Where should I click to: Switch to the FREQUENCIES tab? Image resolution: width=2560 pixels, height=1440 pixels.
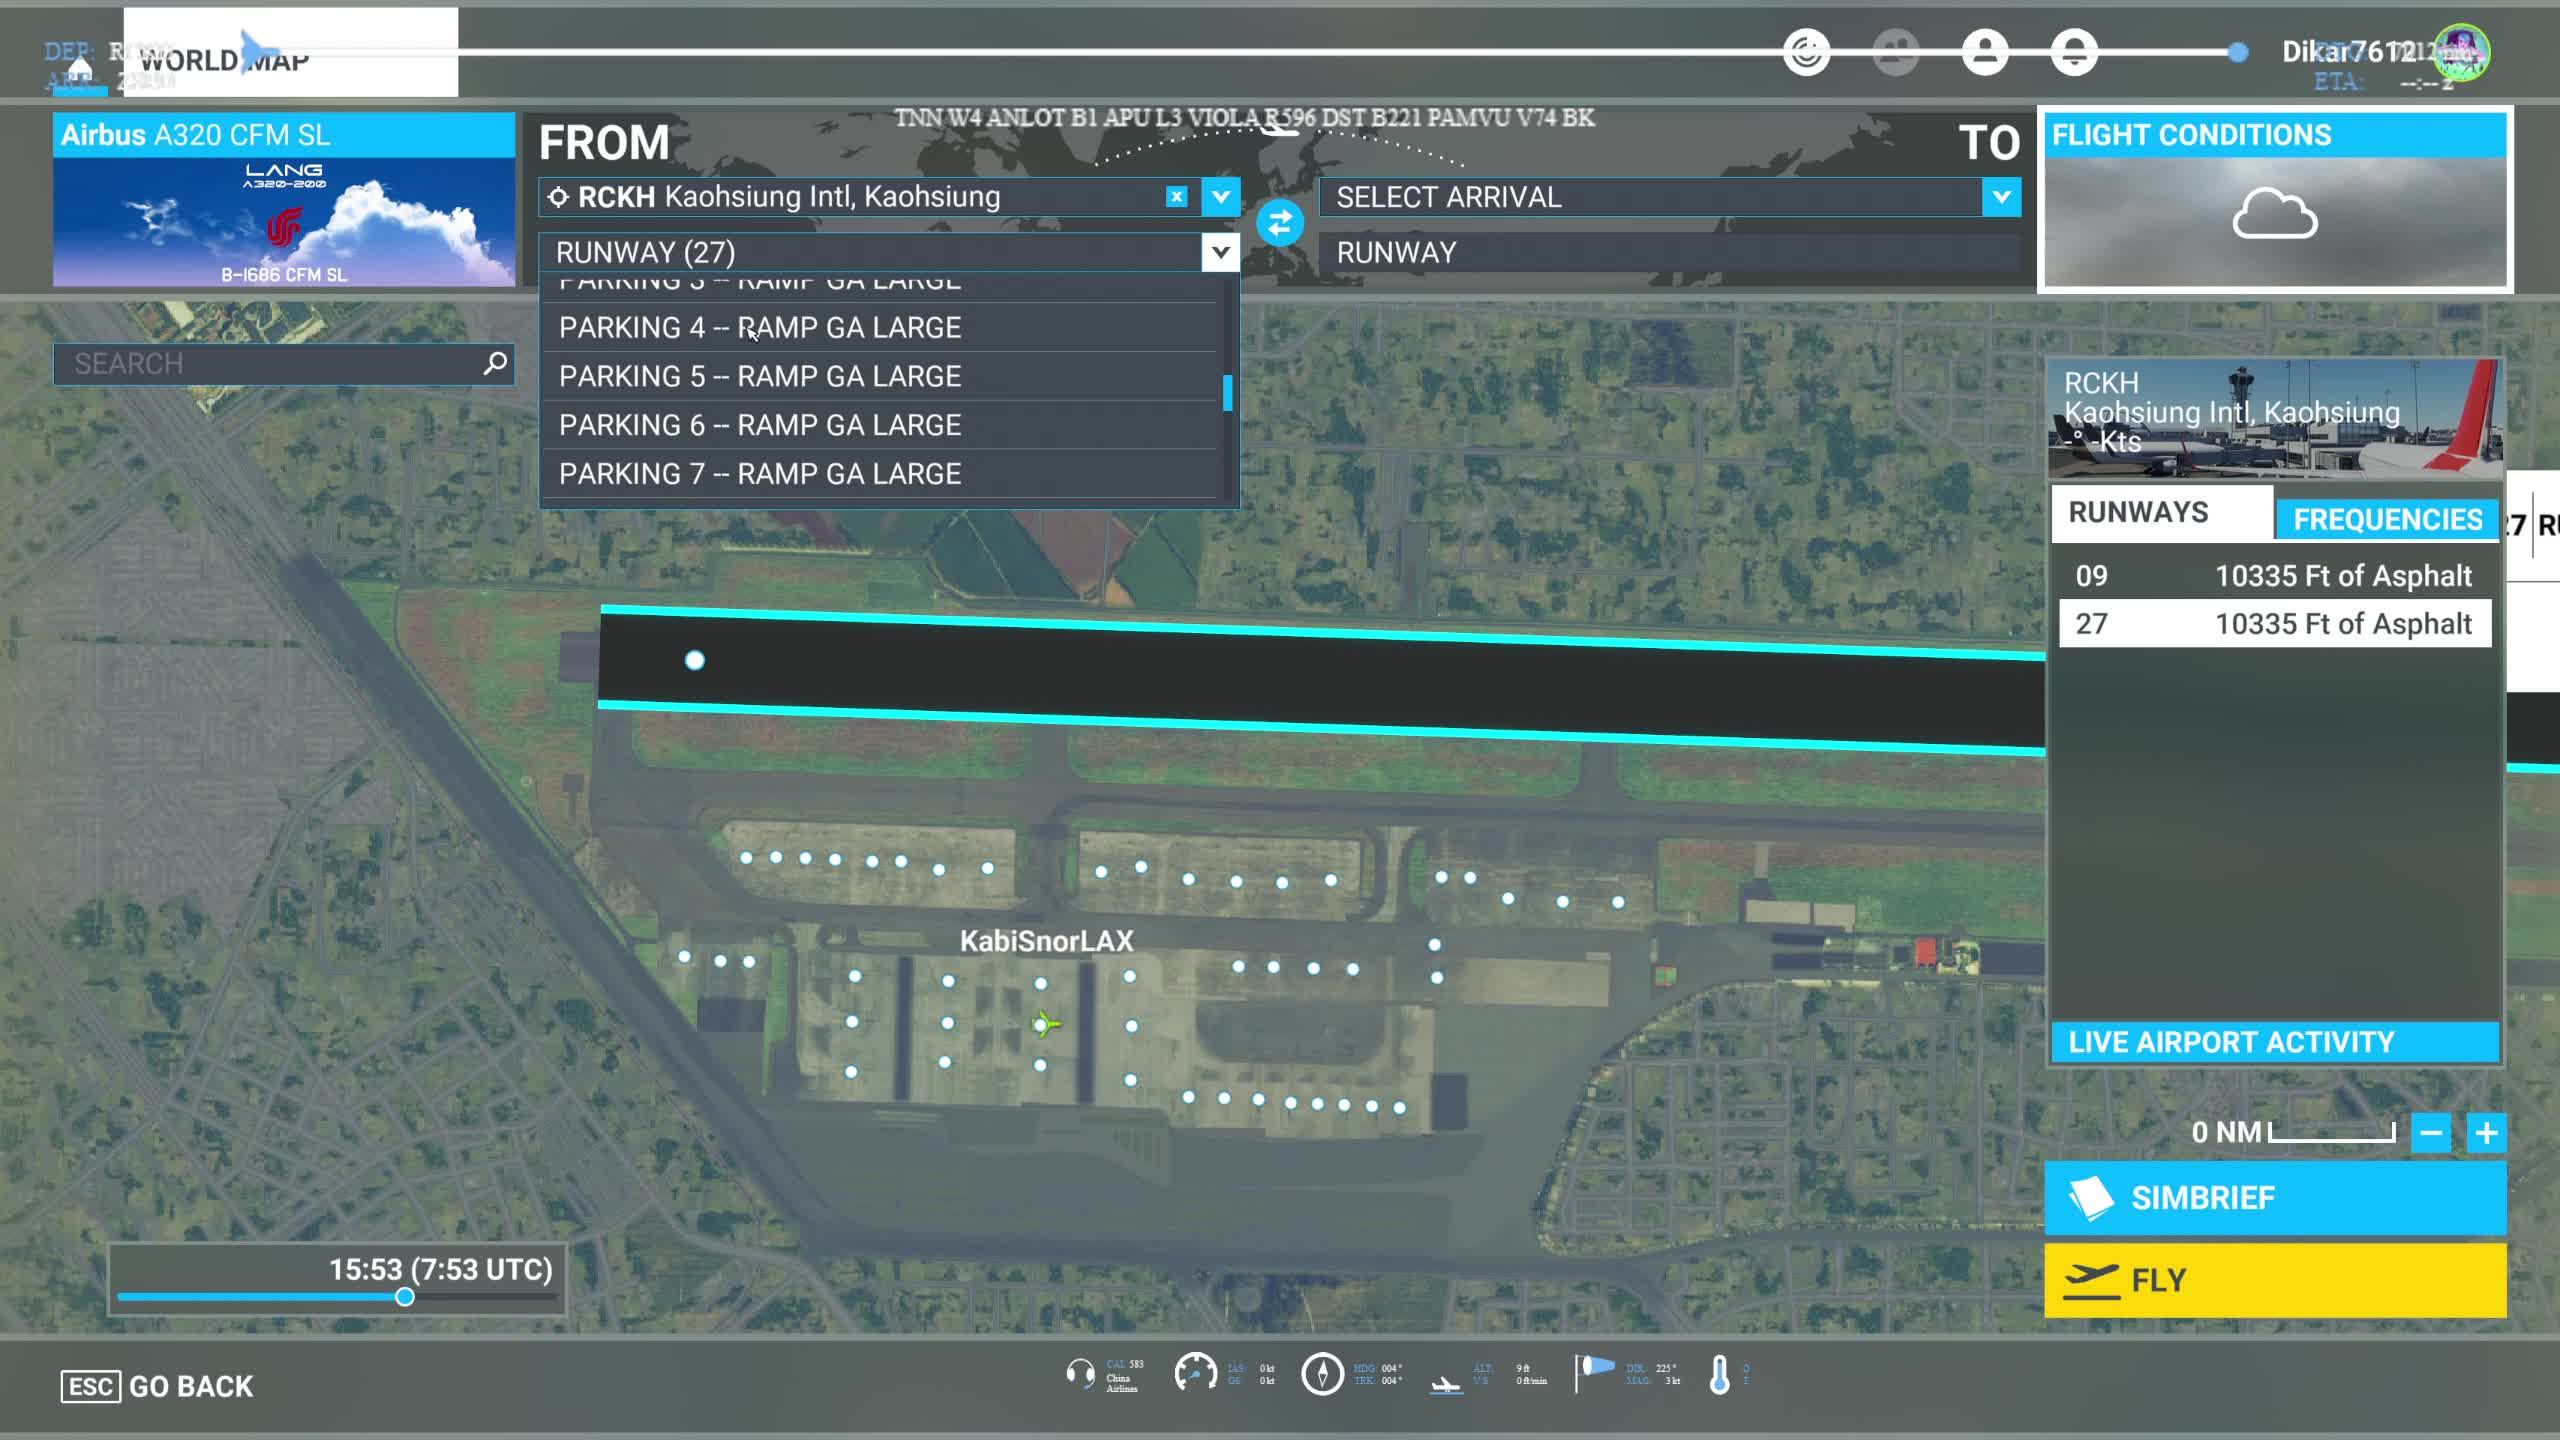[x=2387, y=520]
